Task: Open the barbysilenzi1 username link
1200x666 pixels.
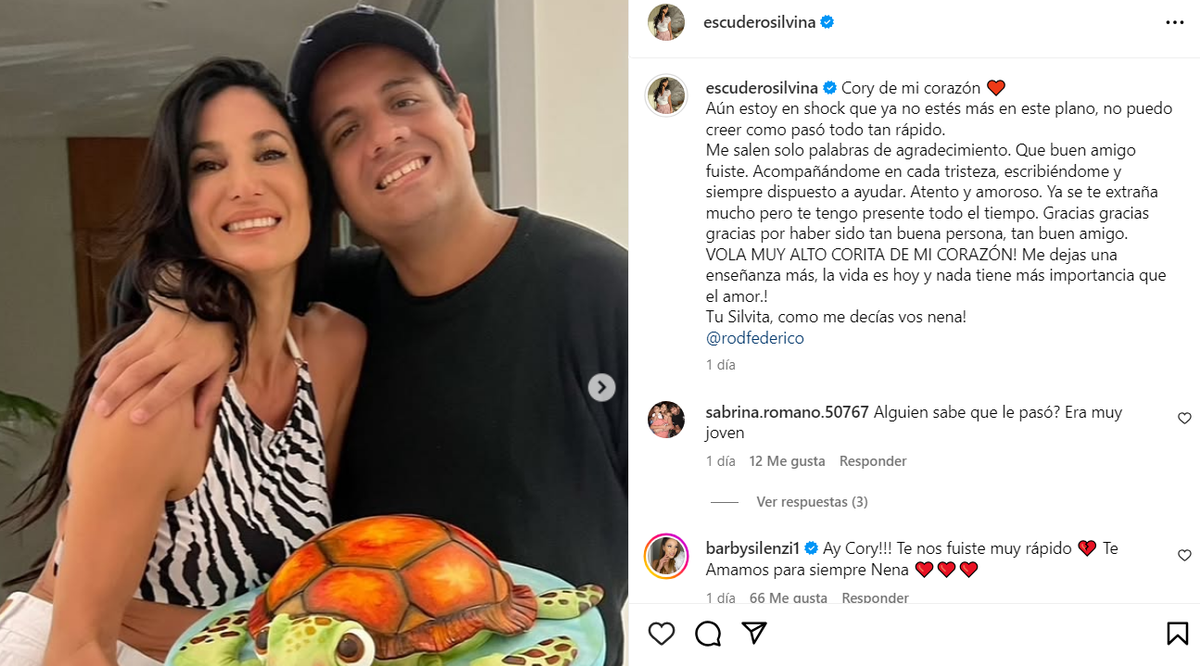Action: pos(753,548)
